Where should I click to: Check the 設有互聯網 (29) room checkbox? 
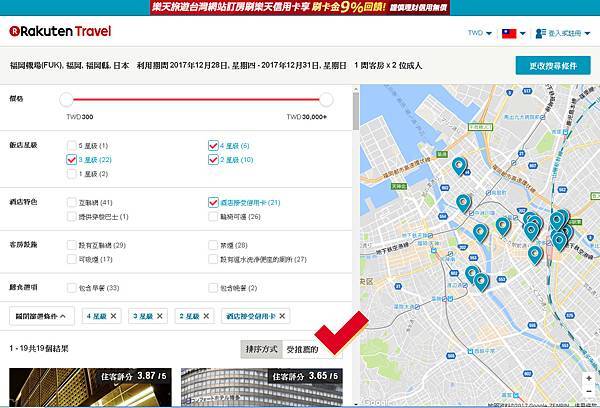click(x=72, y=245)
